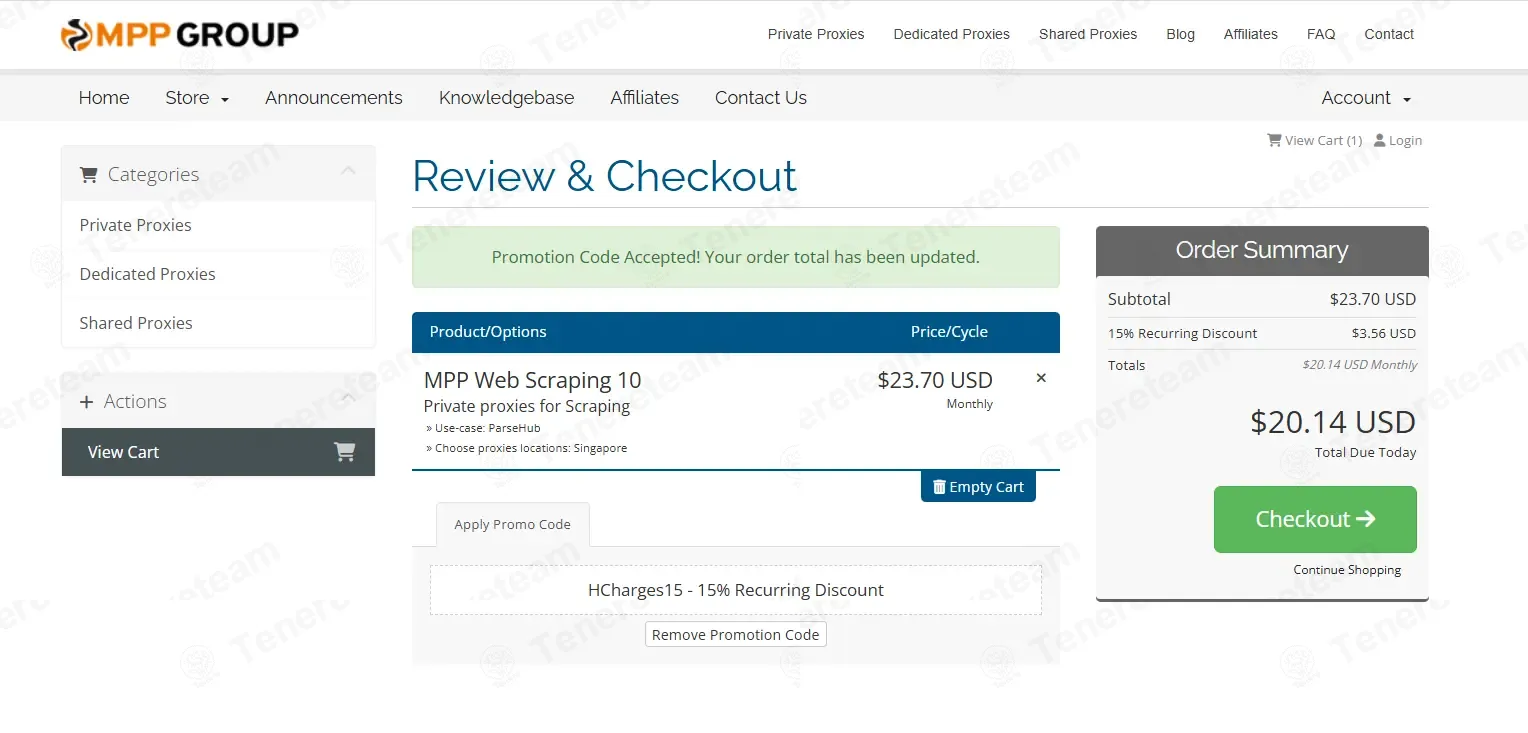The width and height of the screenshot is (1528, 733).
Task: Click Remove Promotion Code button
Action: (736, 635)
